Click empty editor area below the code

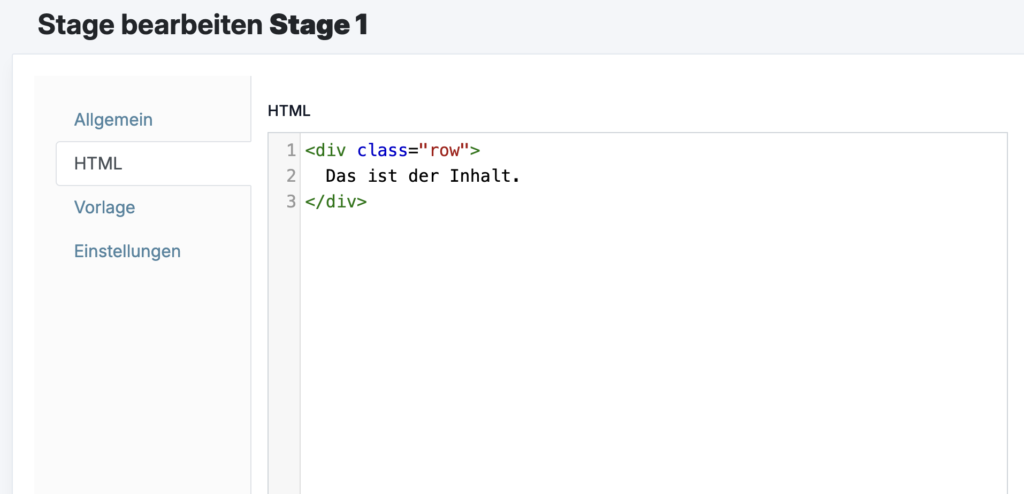point(650,350)
